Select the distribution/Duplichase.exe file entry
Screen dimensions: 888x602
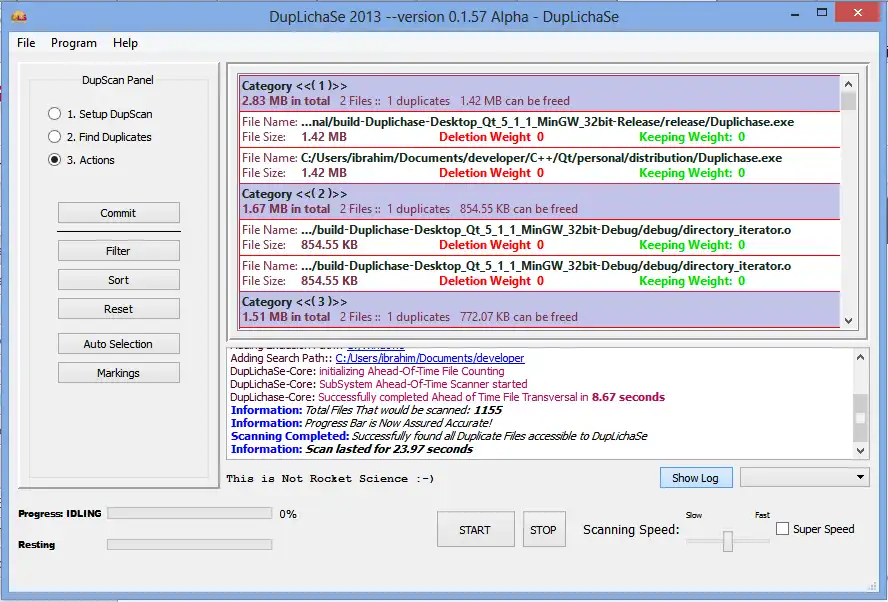pos(539,165)
